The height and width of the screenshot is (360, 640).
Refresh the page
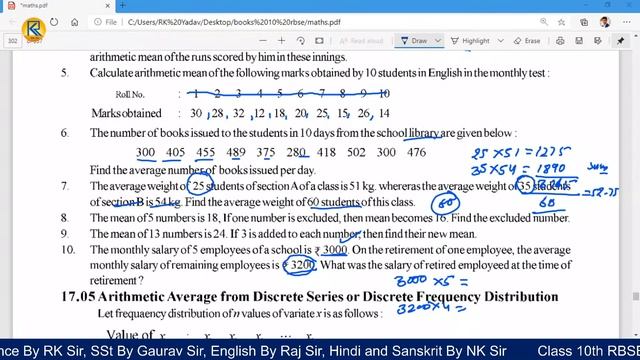(54, 22)
